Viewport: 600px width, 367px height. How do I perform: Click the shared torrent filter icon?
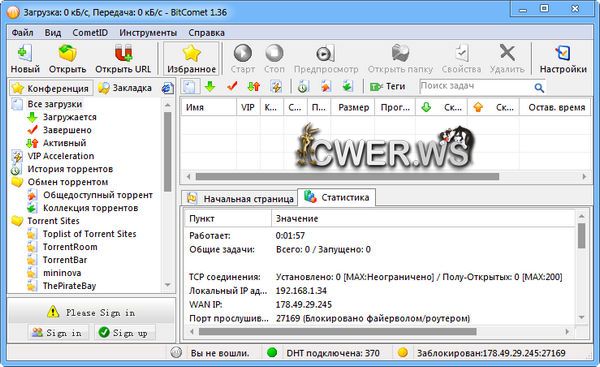click(326, 86)
